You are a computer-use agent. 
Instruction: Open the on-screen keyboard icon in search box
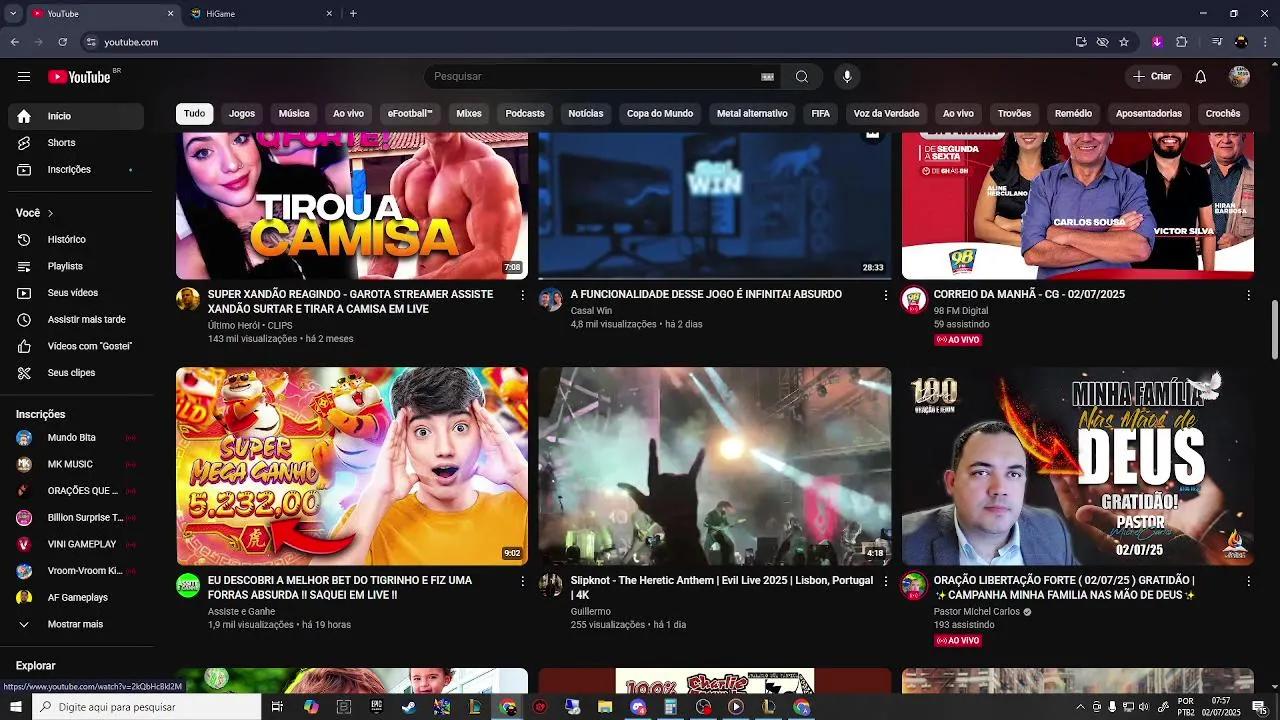(x=767, y=77)
